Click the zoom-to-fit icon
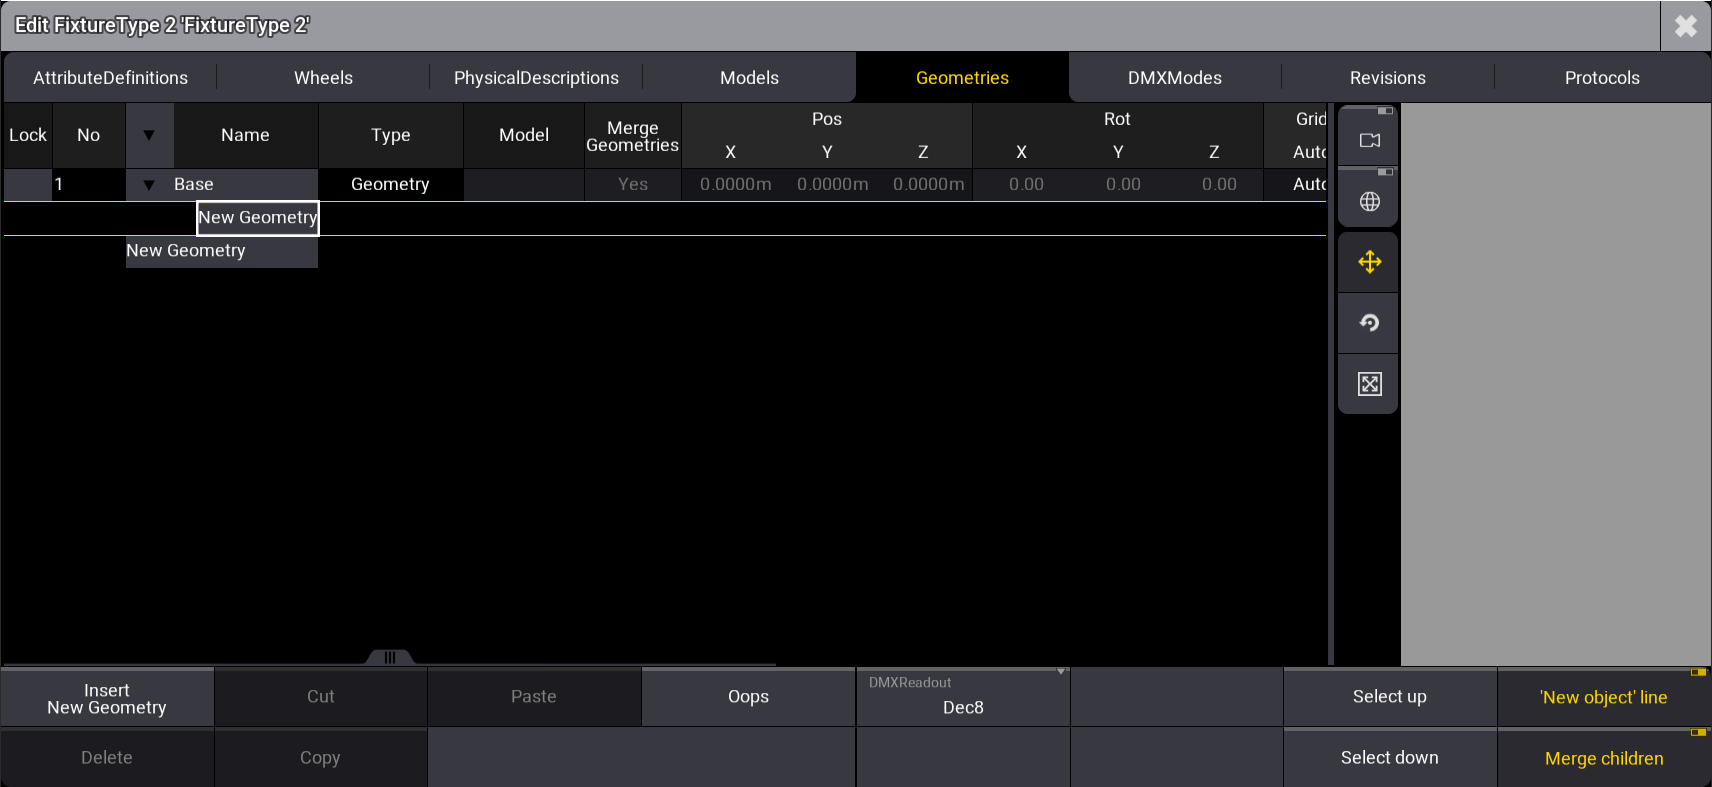1712x787 pixels. click(x=1369, y=384)
